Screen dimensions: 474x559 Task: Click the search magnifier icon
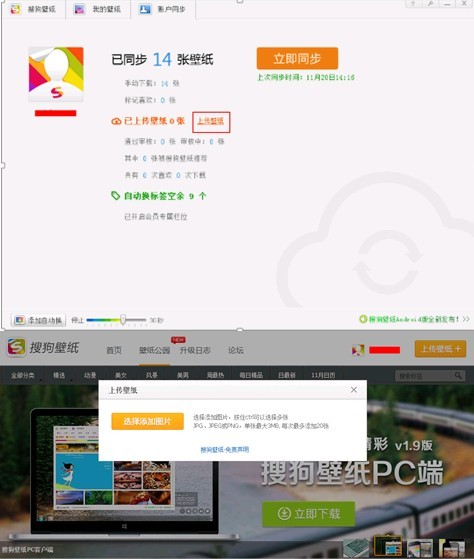[458, 375]
